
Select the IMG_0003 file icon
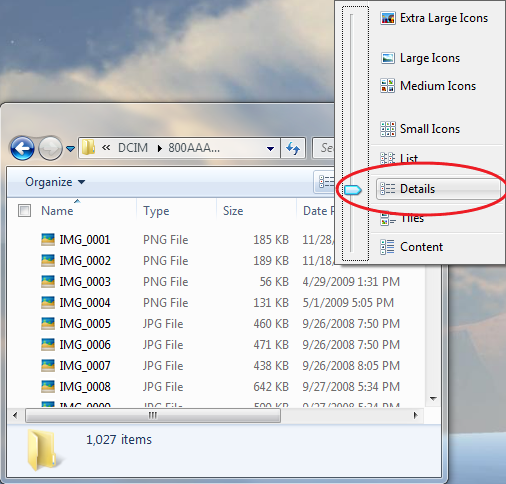(48, 282)
